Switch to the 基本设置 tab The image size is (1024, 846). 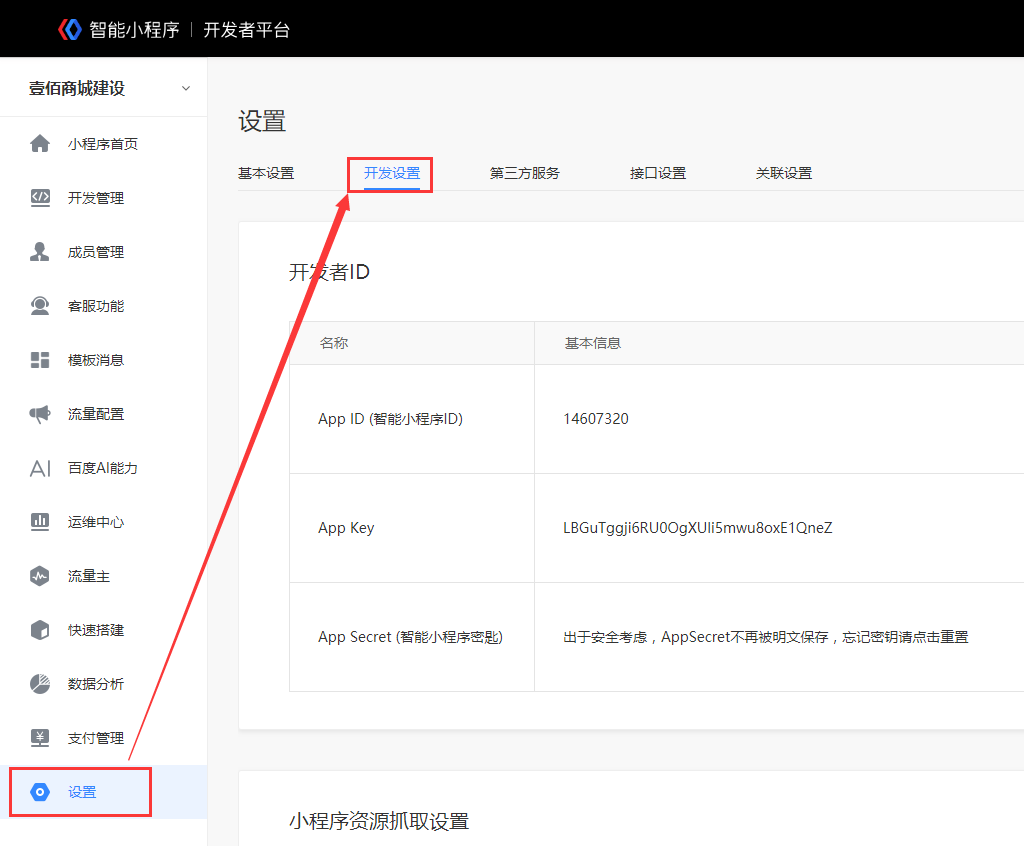coord(266,173)
